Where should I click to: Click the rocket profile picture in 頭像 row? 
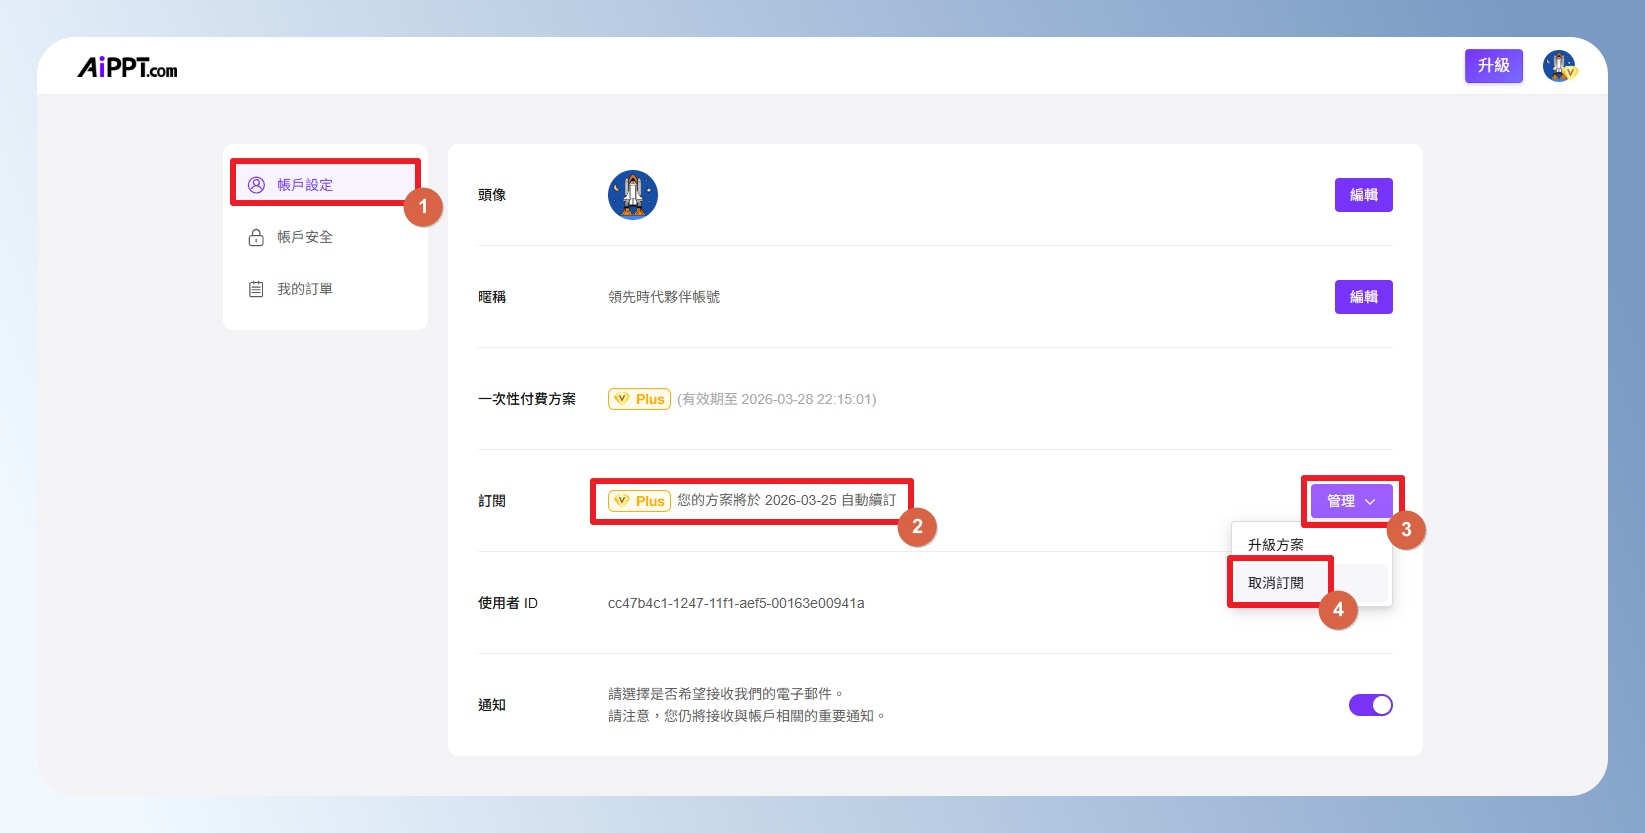coord(632,195)
